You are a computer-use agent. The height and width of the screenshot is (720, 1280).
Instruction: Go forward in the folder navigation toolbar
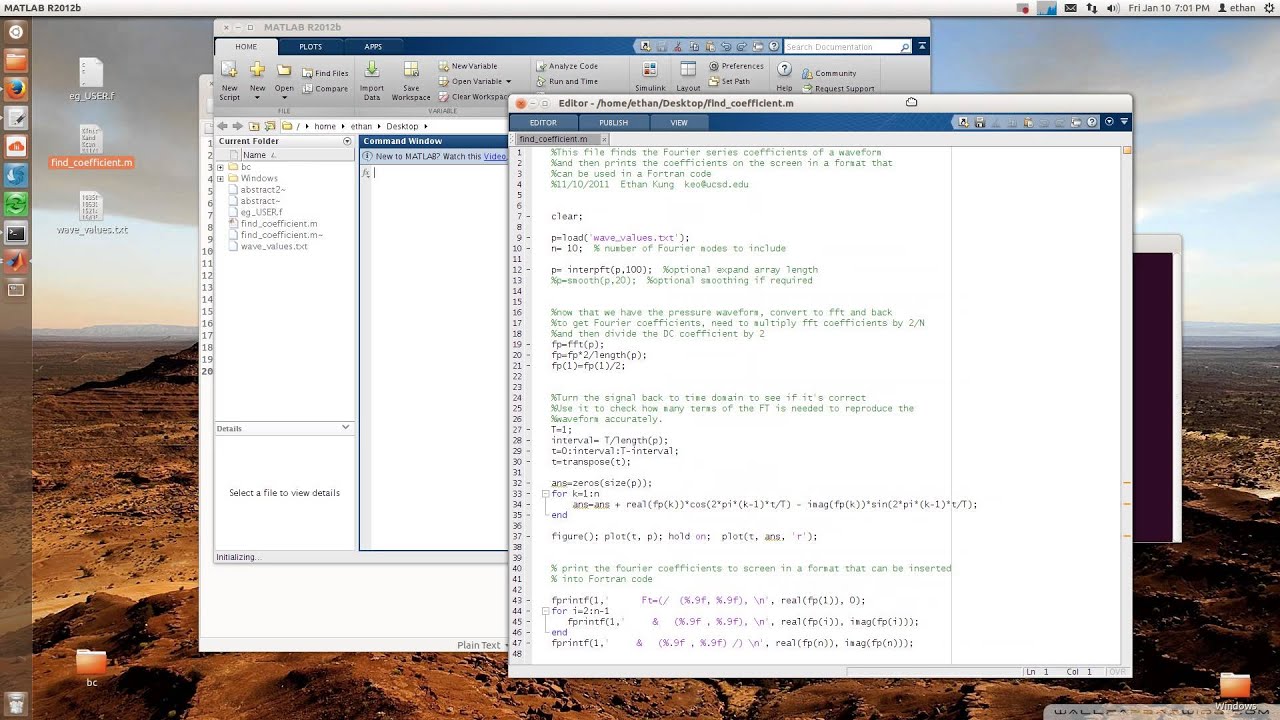click(x=238, y=126)
